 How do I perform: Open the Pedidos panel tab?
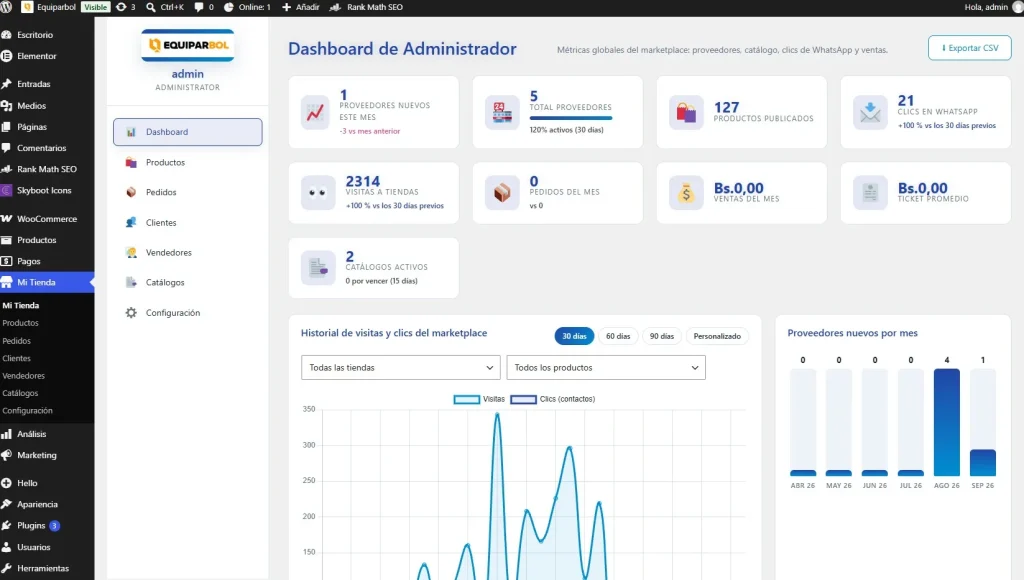pyautogui.click(x=187, y=192)
